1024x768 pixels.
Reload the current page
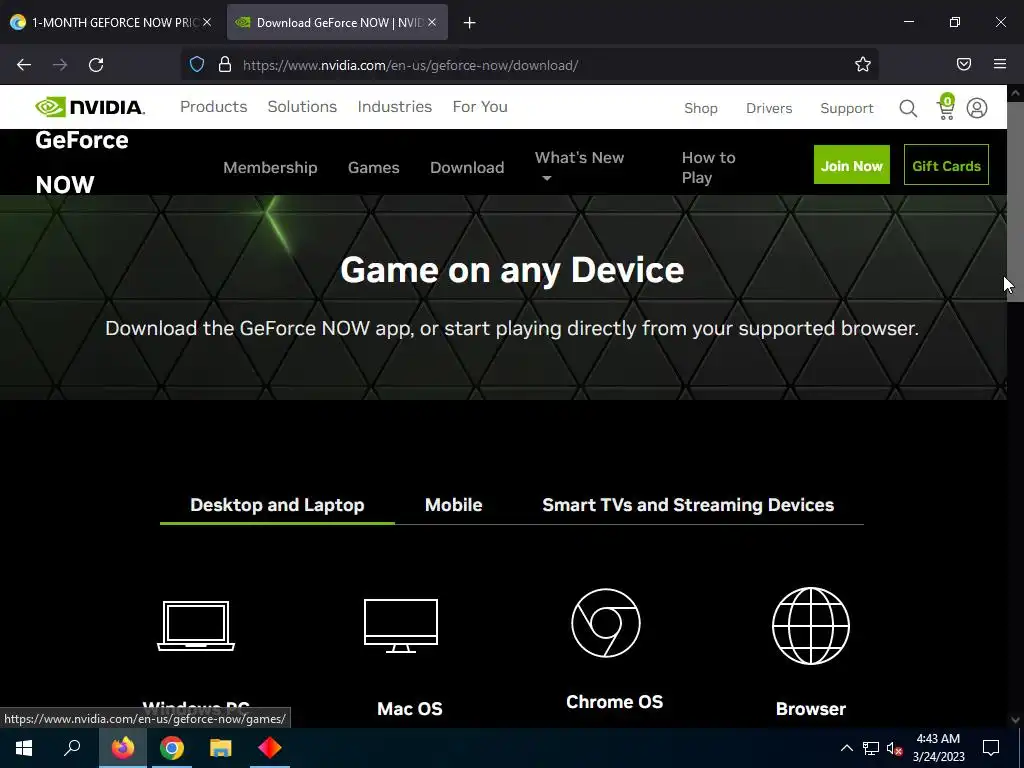96,65
